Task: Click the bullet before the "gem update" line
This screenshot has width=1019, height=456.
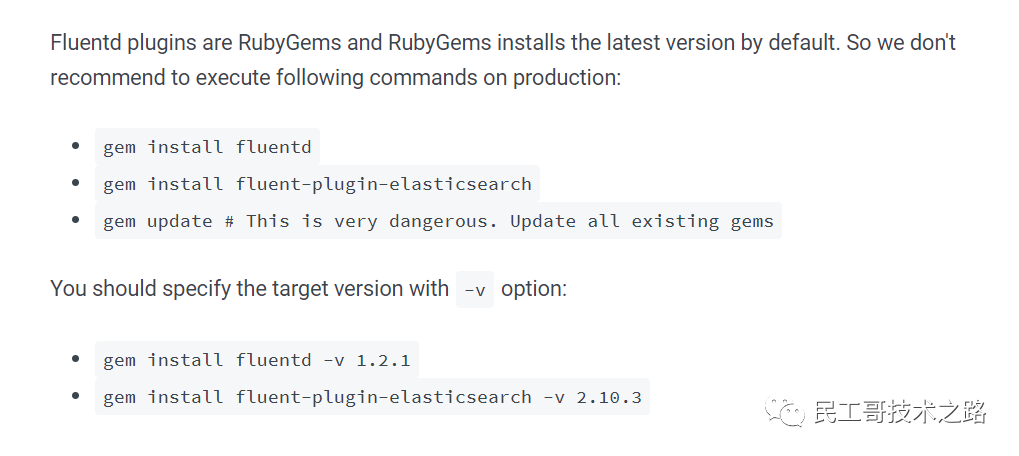Action: click(75, 221)
